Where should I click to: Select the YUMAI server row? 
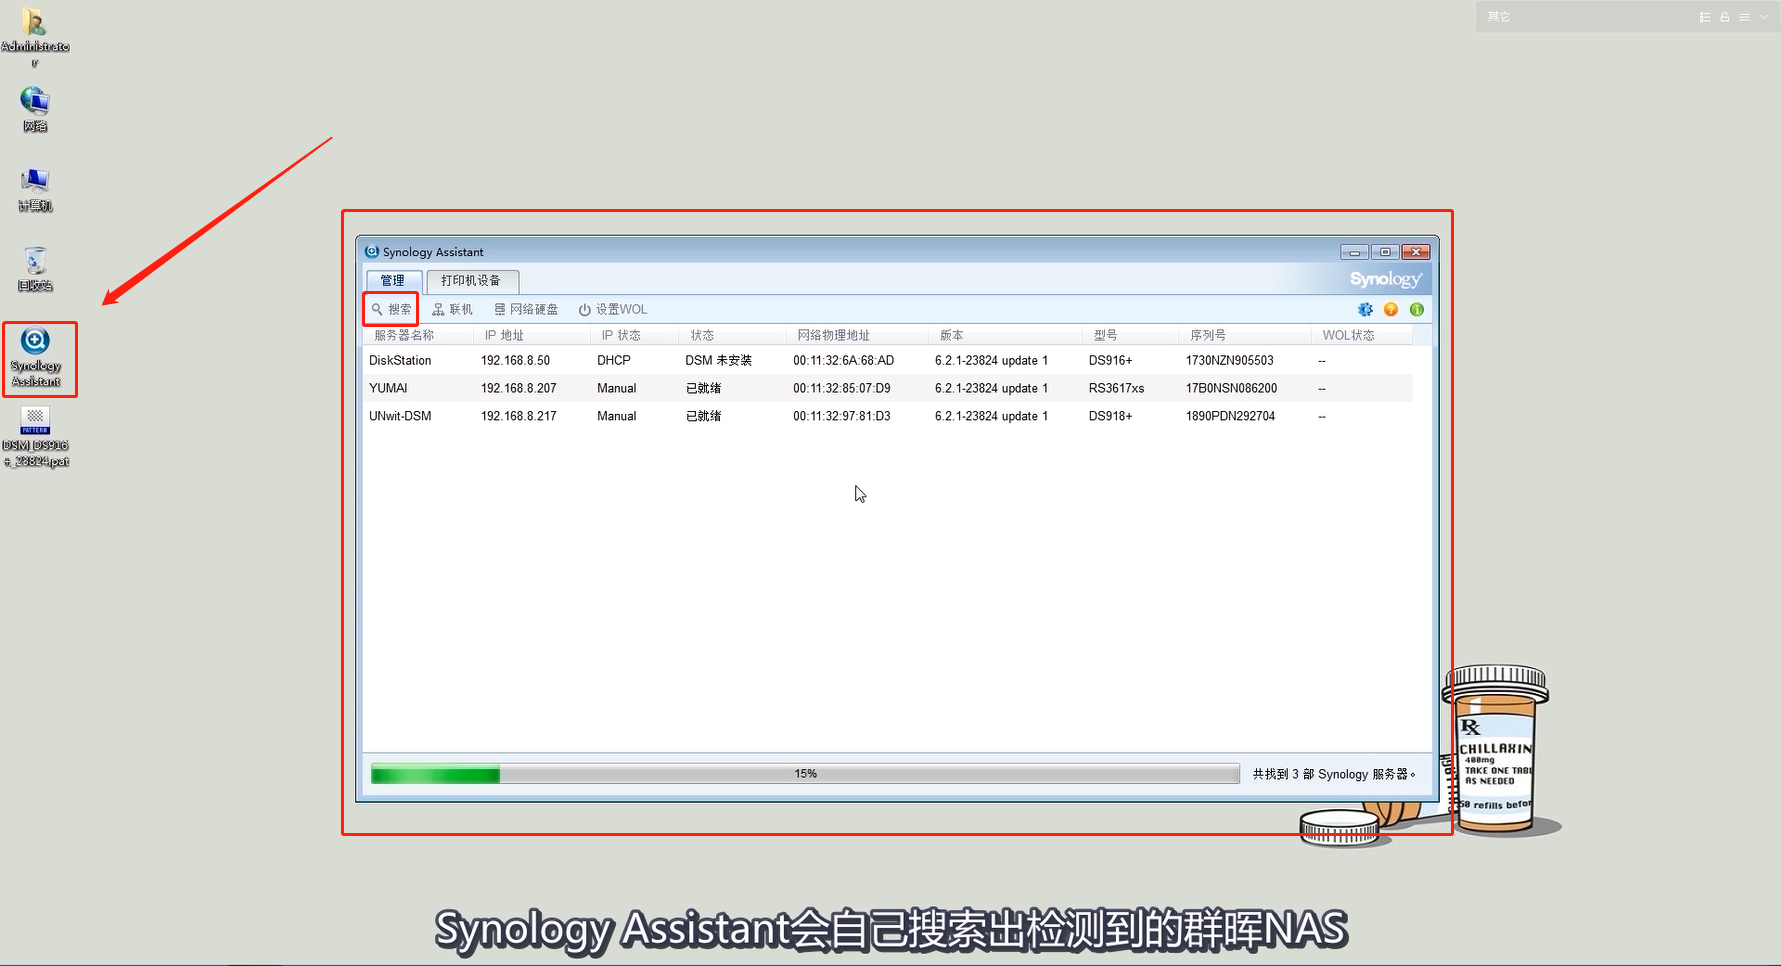888,388
